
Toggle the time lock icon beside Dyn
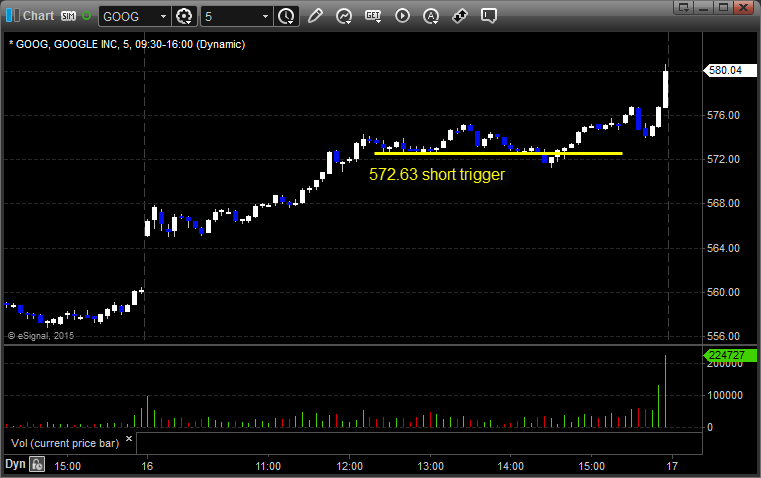coord(37,464)
